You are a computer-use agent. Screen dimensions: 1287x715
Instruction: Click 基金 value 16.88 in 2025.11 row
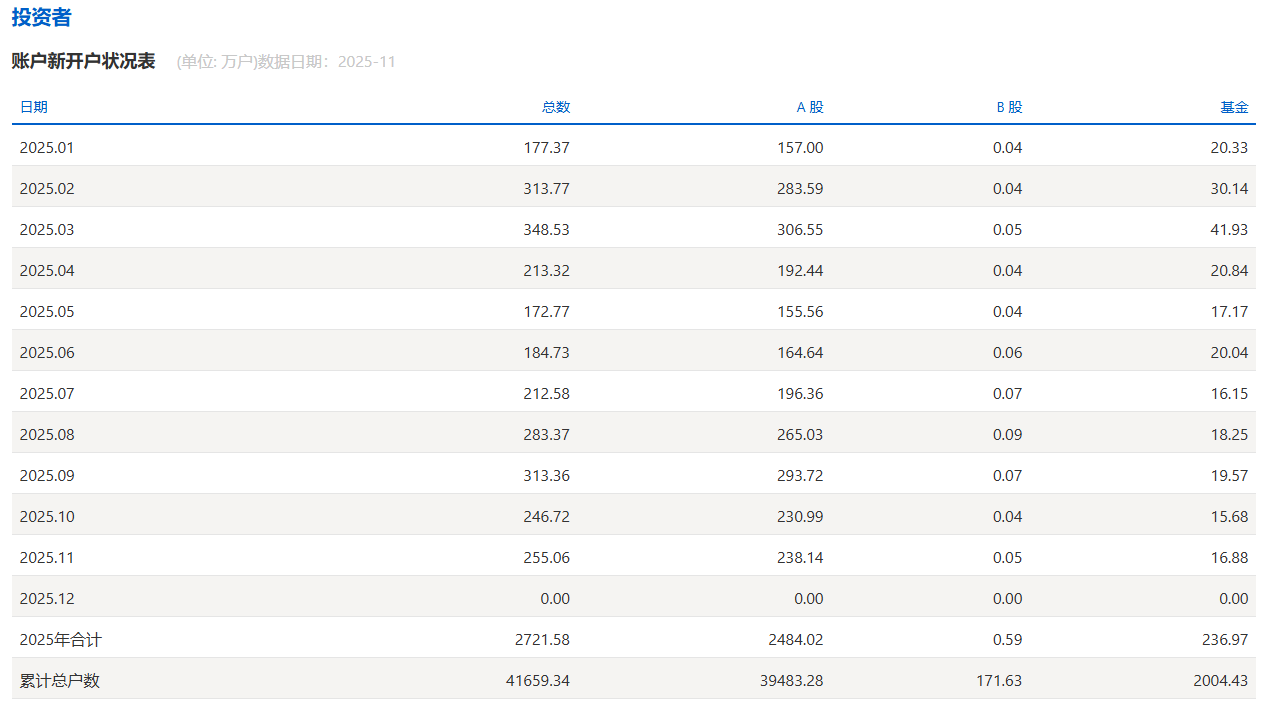tap(1229, 558)
